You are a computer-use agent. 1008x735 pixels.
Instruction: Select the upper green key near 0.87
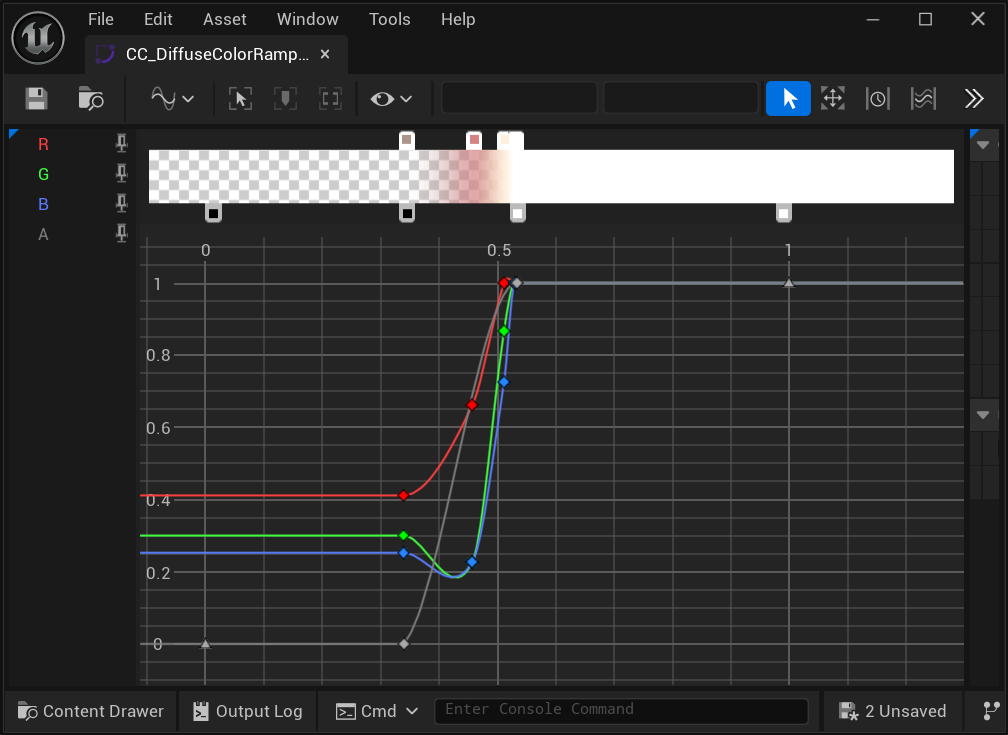click(x=504, y=331)
